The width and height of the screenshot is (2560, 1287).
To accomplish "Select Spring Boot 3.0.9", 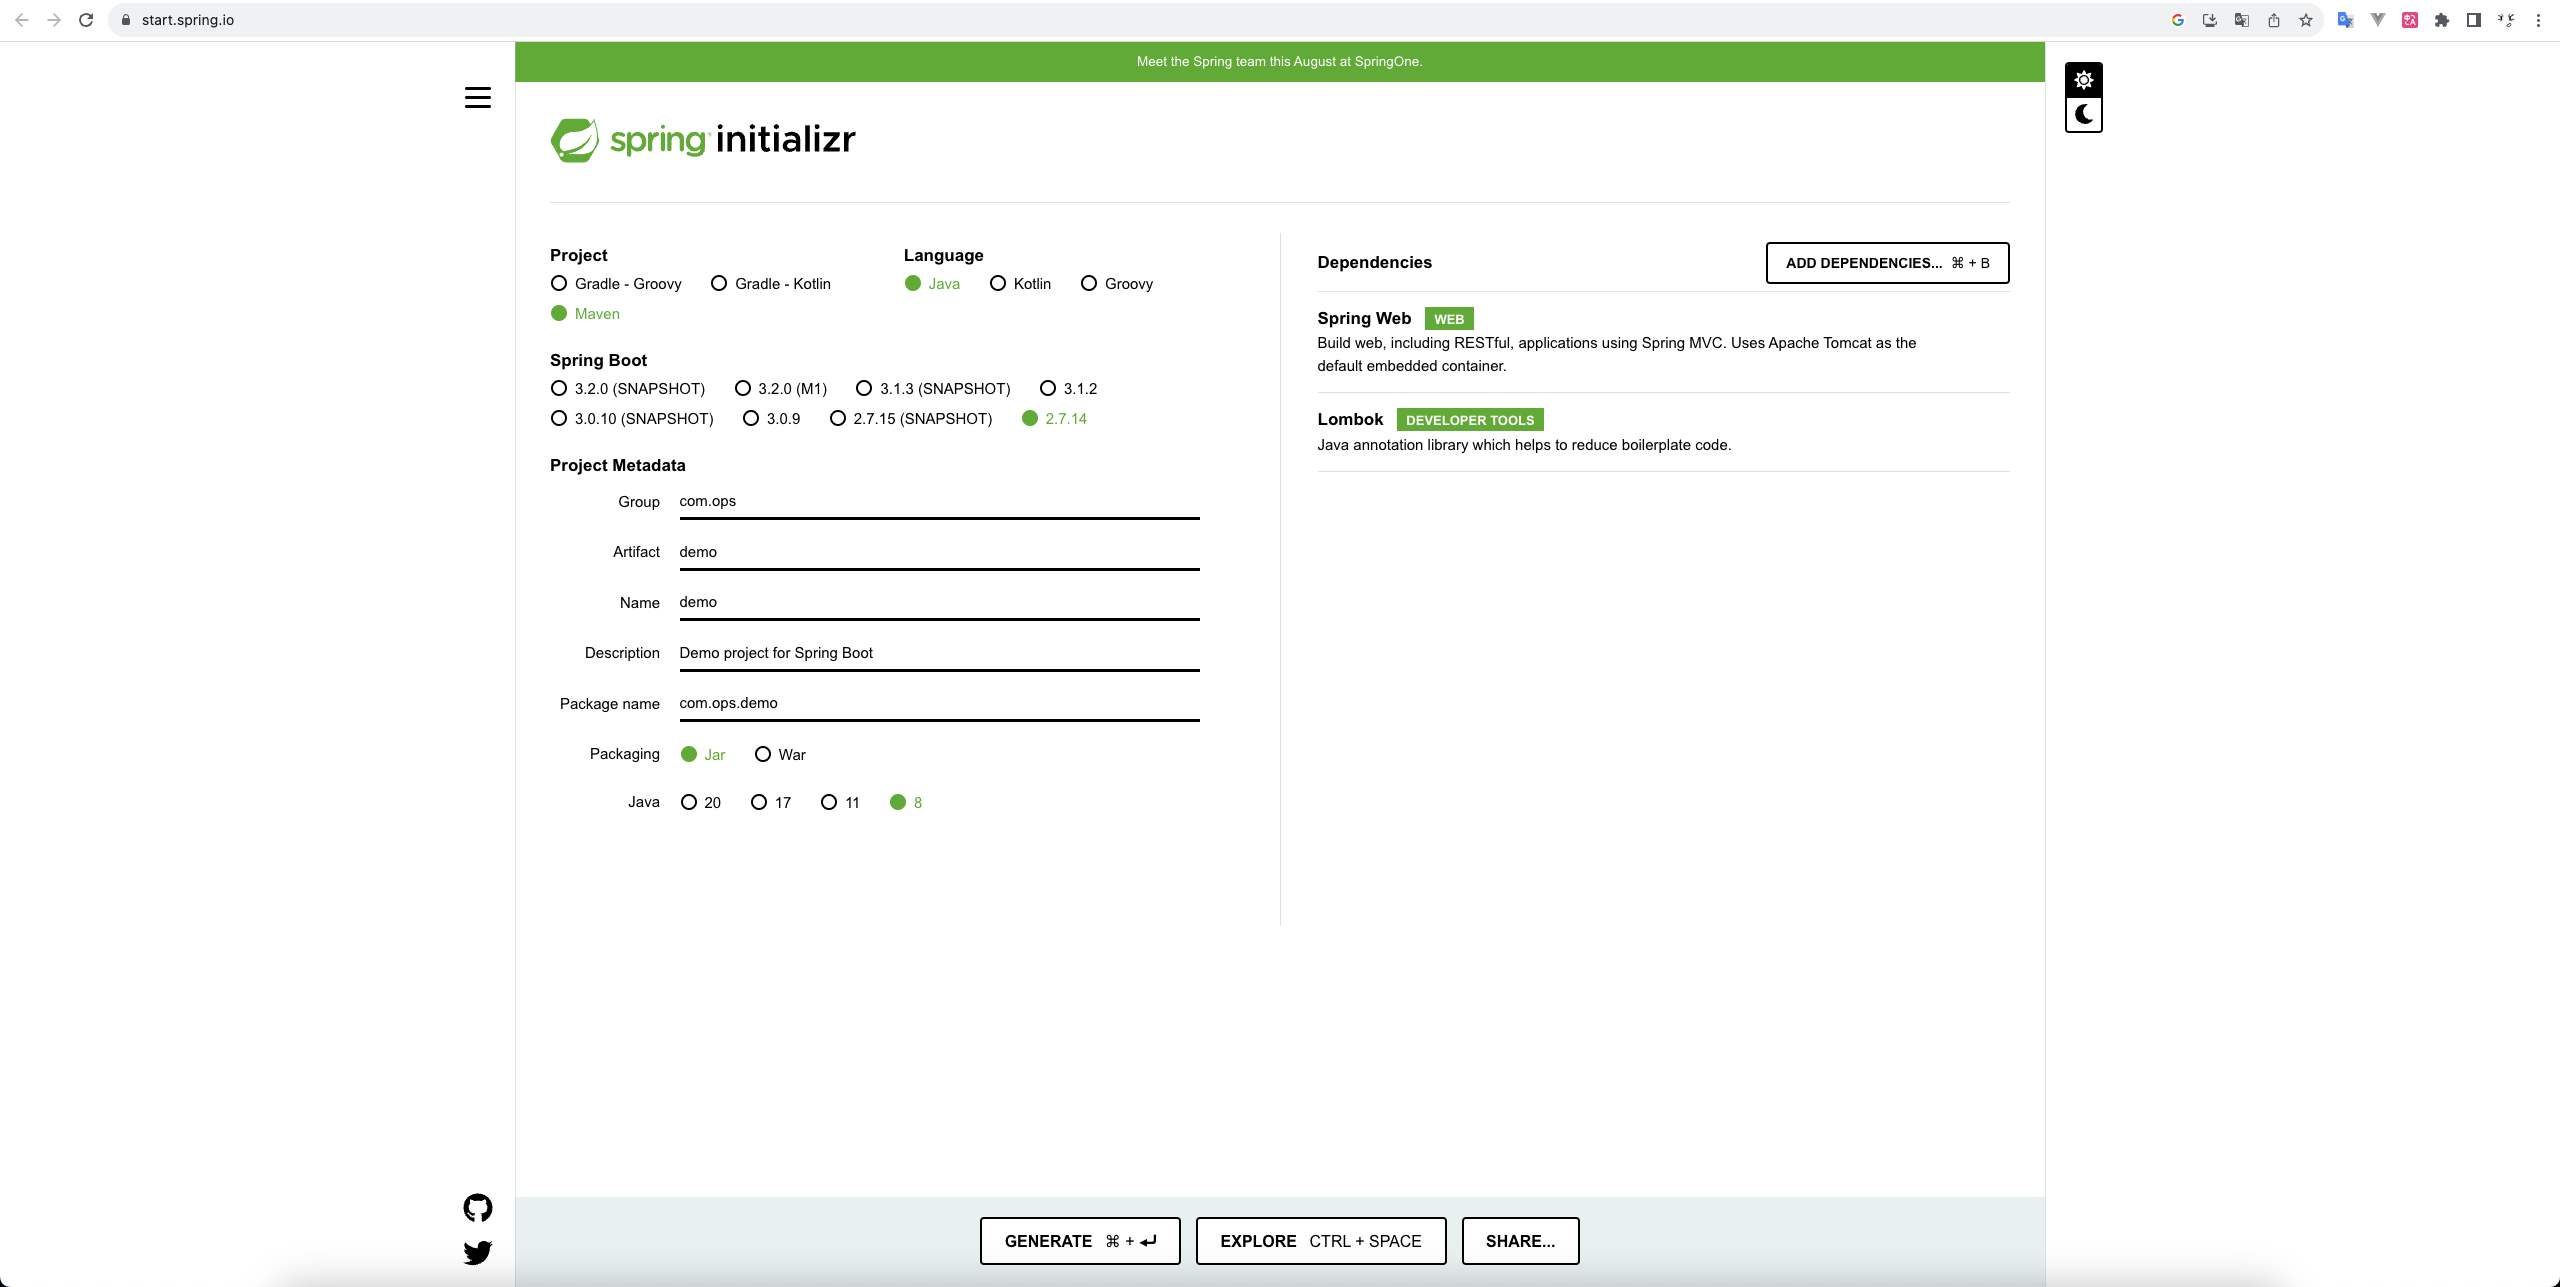I will [x=771, y=419].
